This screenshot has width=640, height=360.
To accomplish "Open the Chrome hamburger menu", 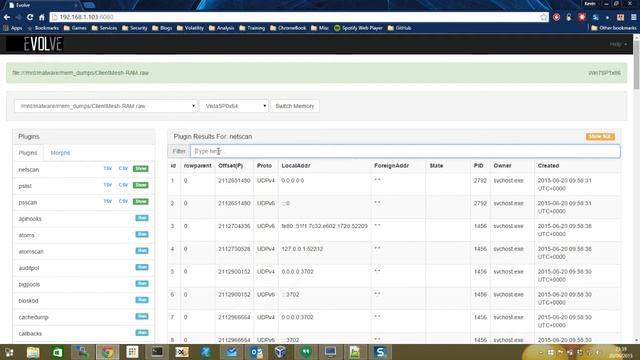I will pos(633,17).
